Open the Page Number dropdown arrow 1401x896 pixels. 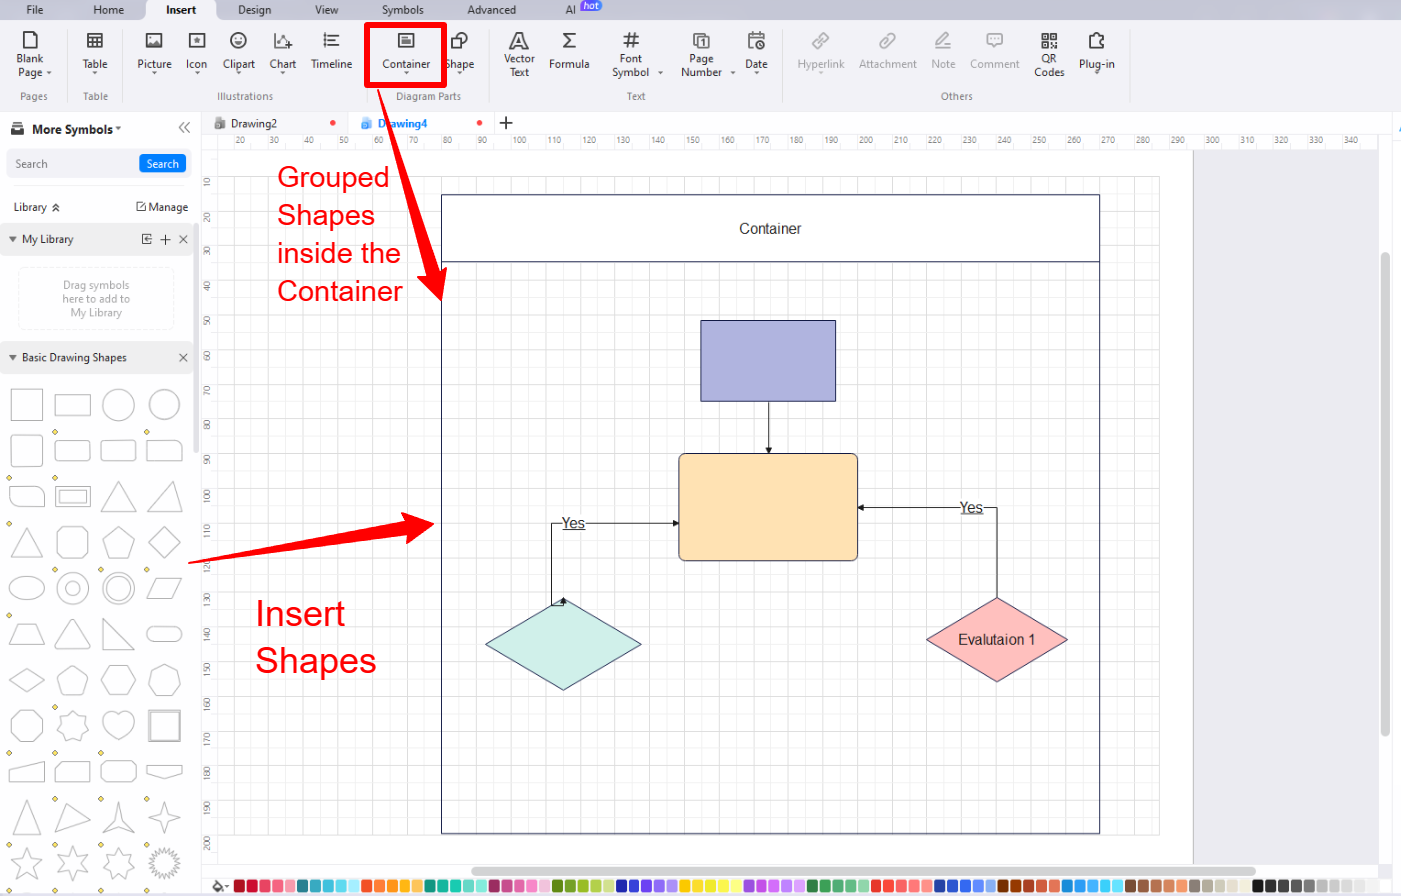[733, 73]
